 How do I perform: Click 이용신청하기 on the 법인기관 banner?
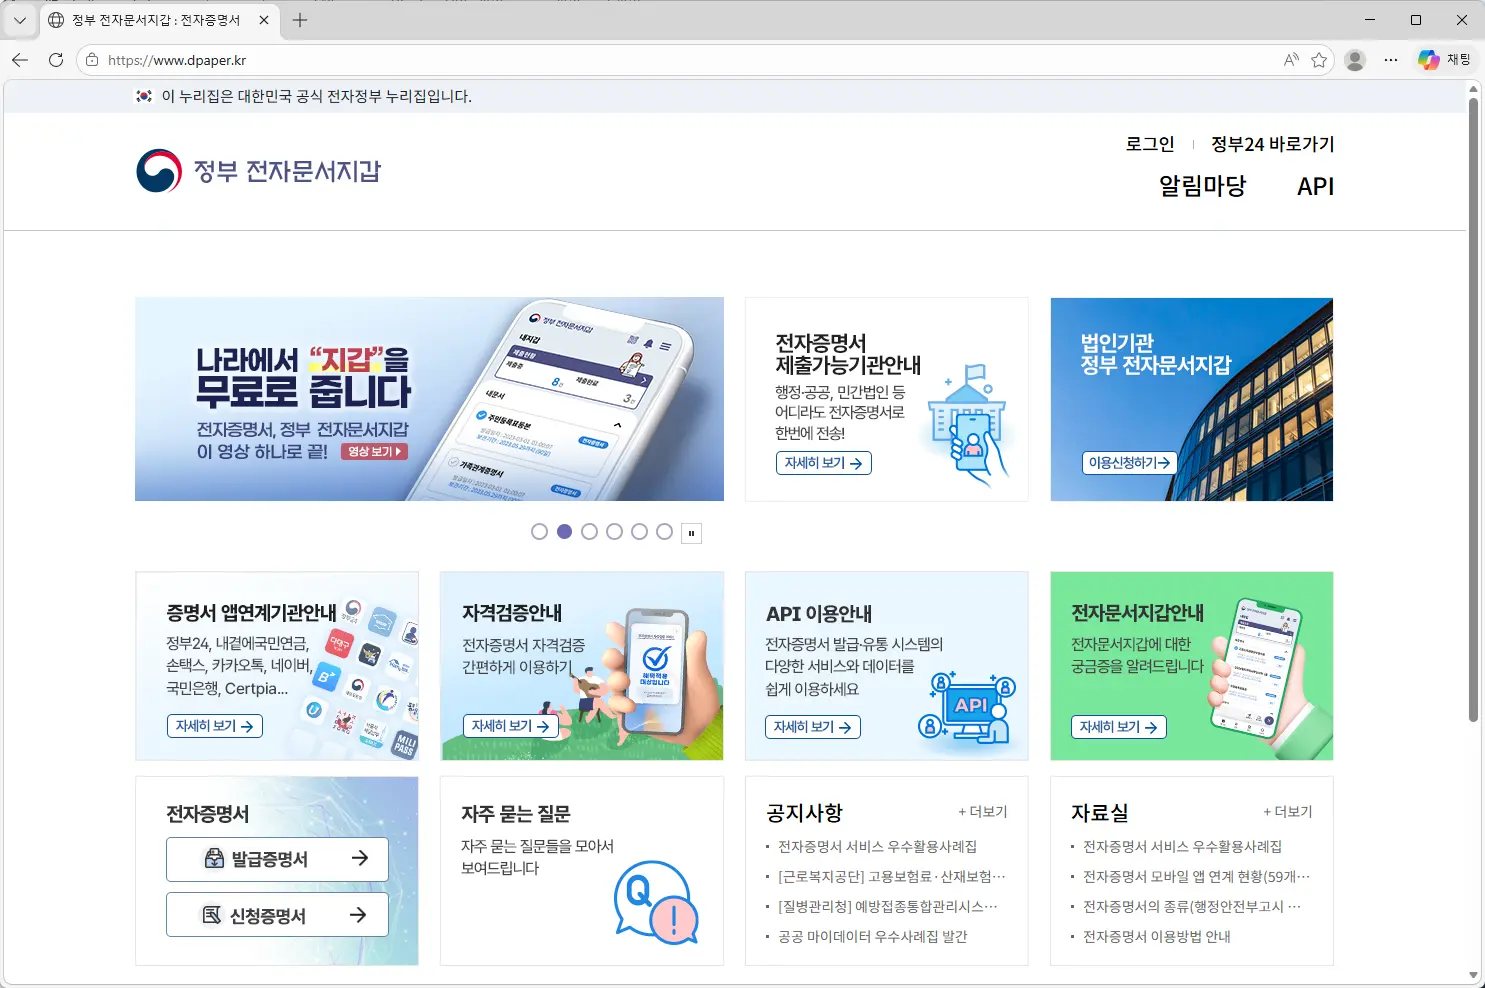[1129, 462]
